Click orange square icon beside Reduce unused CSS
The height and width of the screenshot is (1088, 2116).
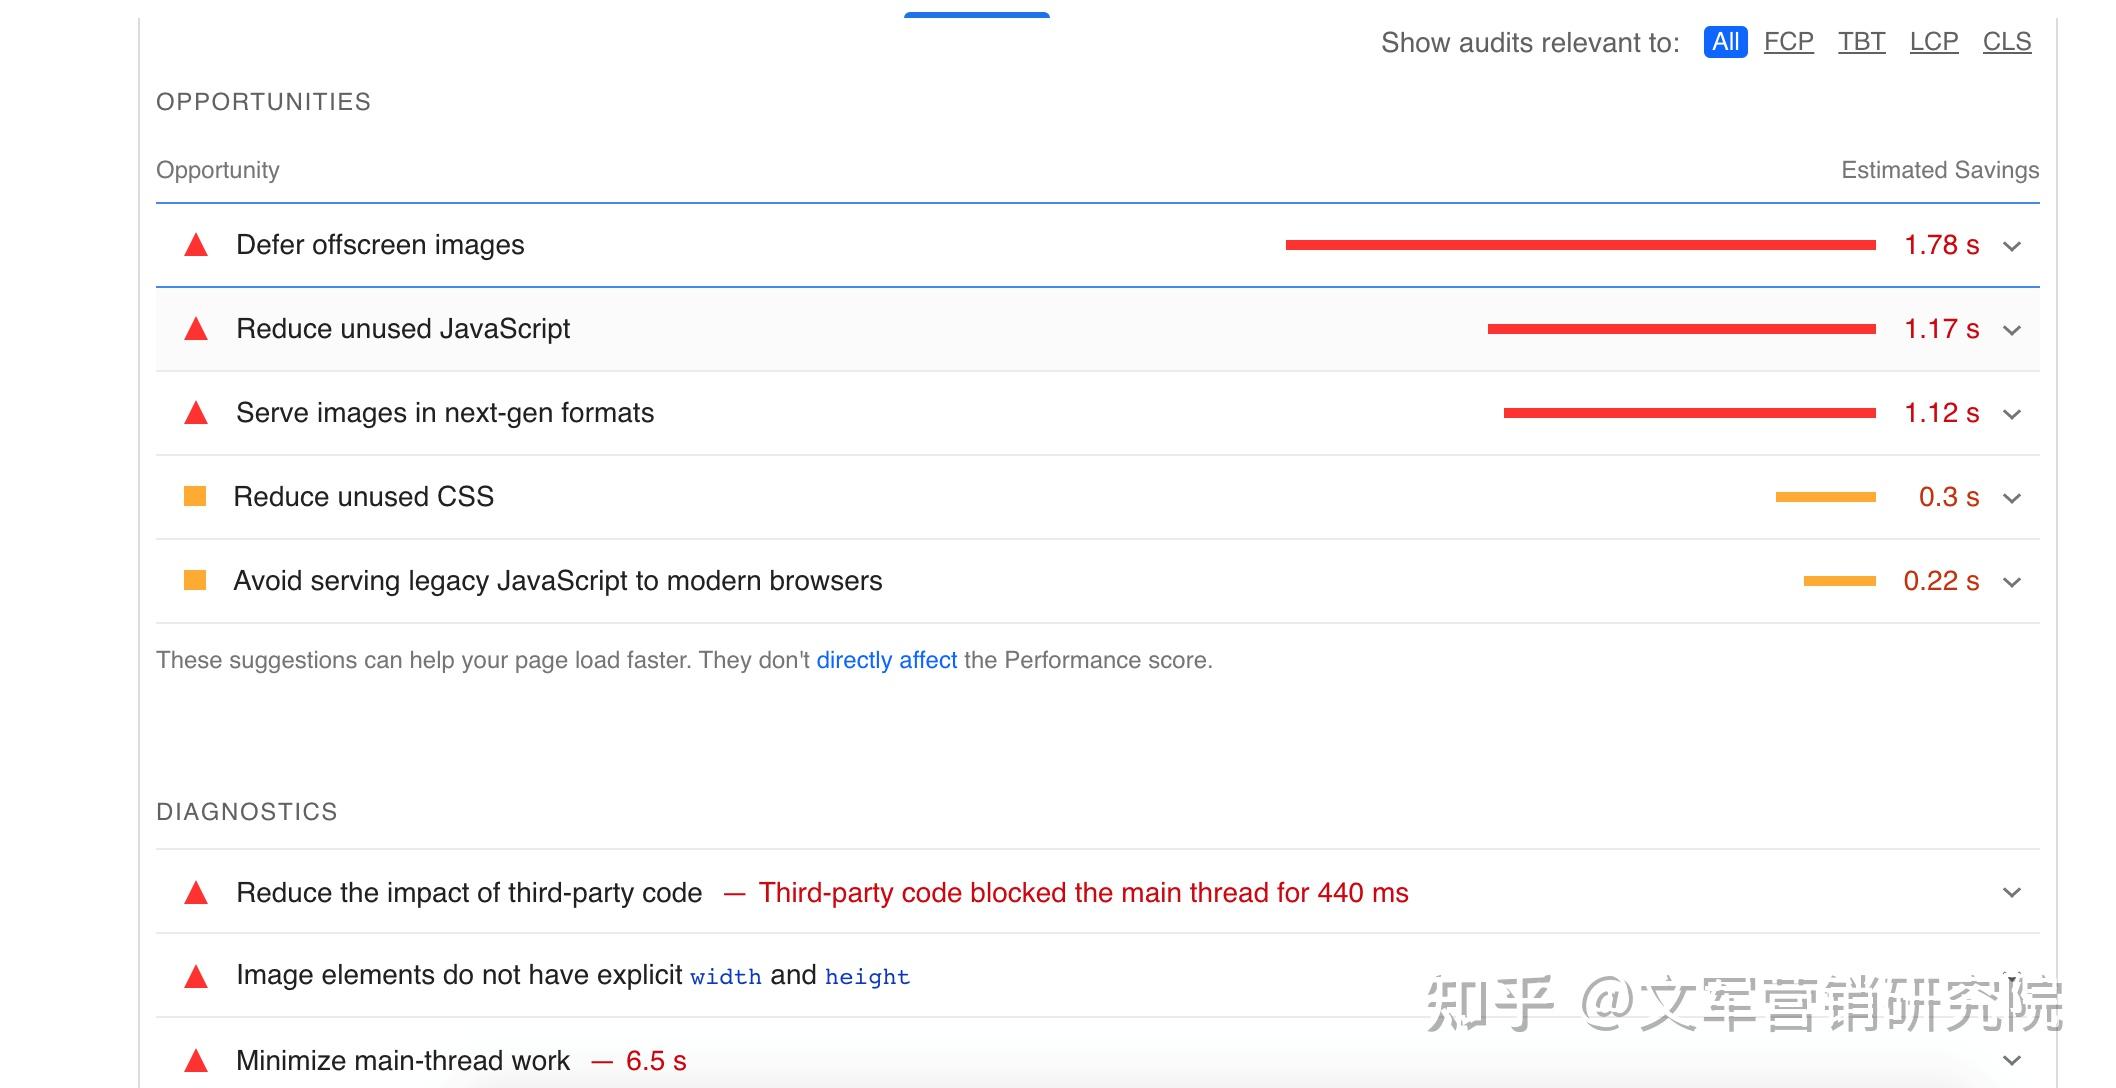click(195, 496)
